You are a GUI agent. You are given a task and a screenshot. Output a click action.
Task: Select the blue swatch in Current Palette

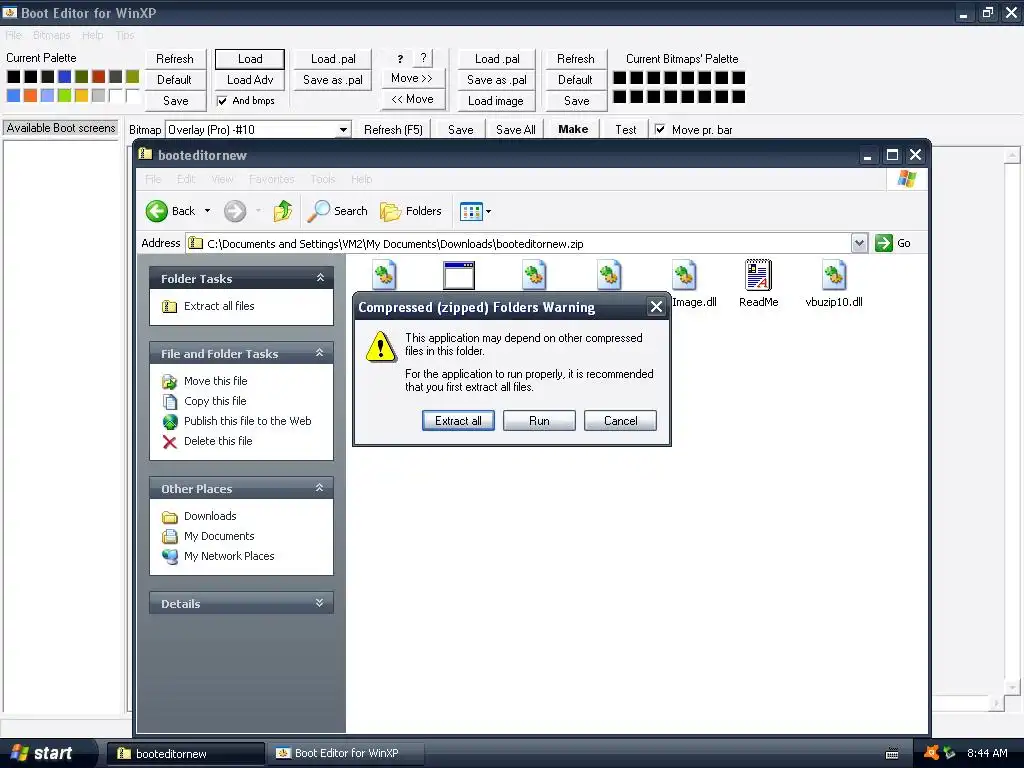point(64,77)
